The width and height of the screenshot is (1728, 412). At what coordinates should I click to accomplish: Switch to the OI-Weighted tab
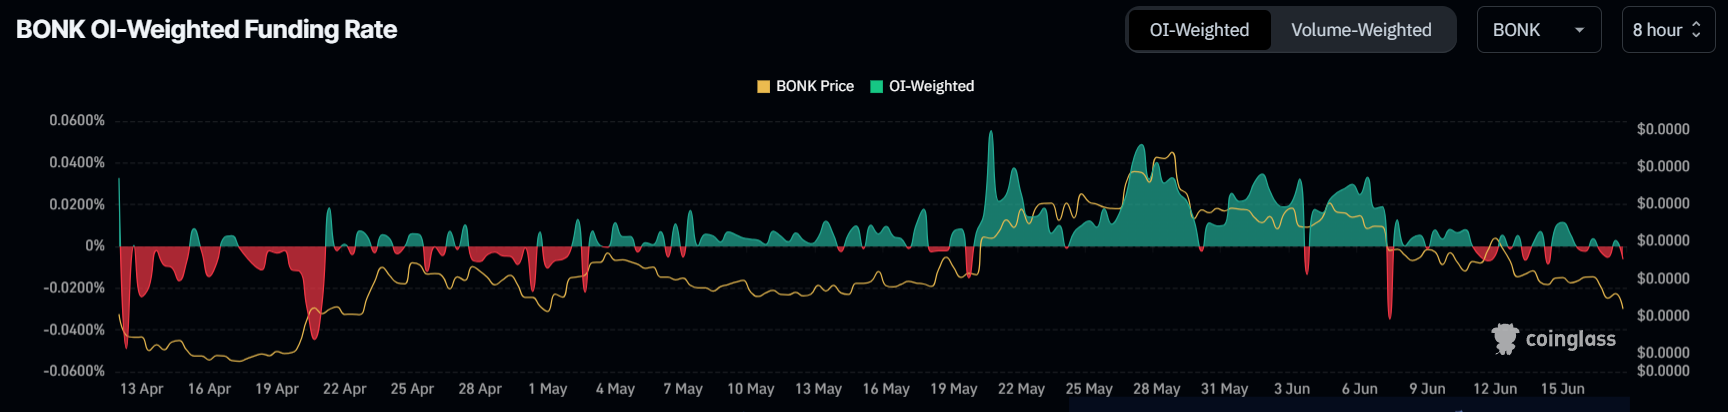[1199, 30]
